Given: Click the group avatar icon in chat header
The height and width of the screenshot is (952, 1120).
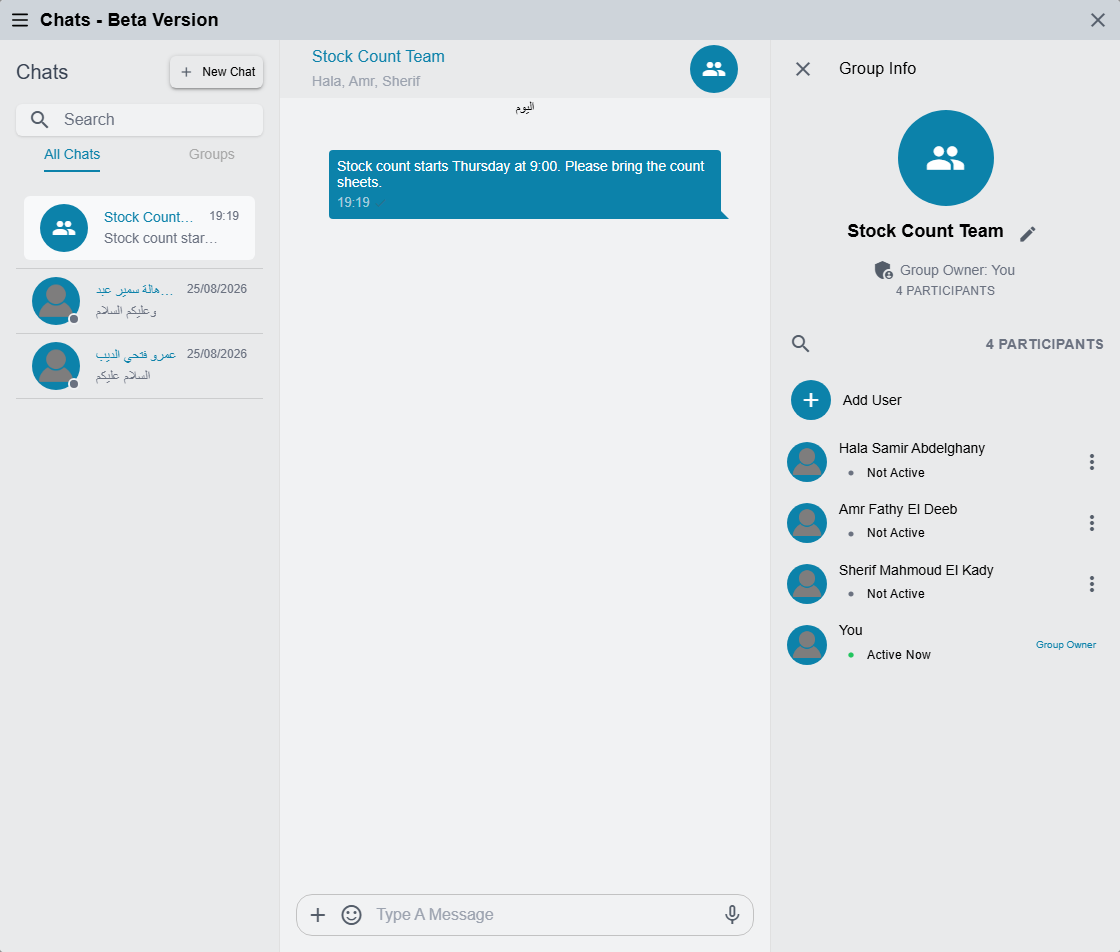Looking at the screenshot, I should pos(714,69).
